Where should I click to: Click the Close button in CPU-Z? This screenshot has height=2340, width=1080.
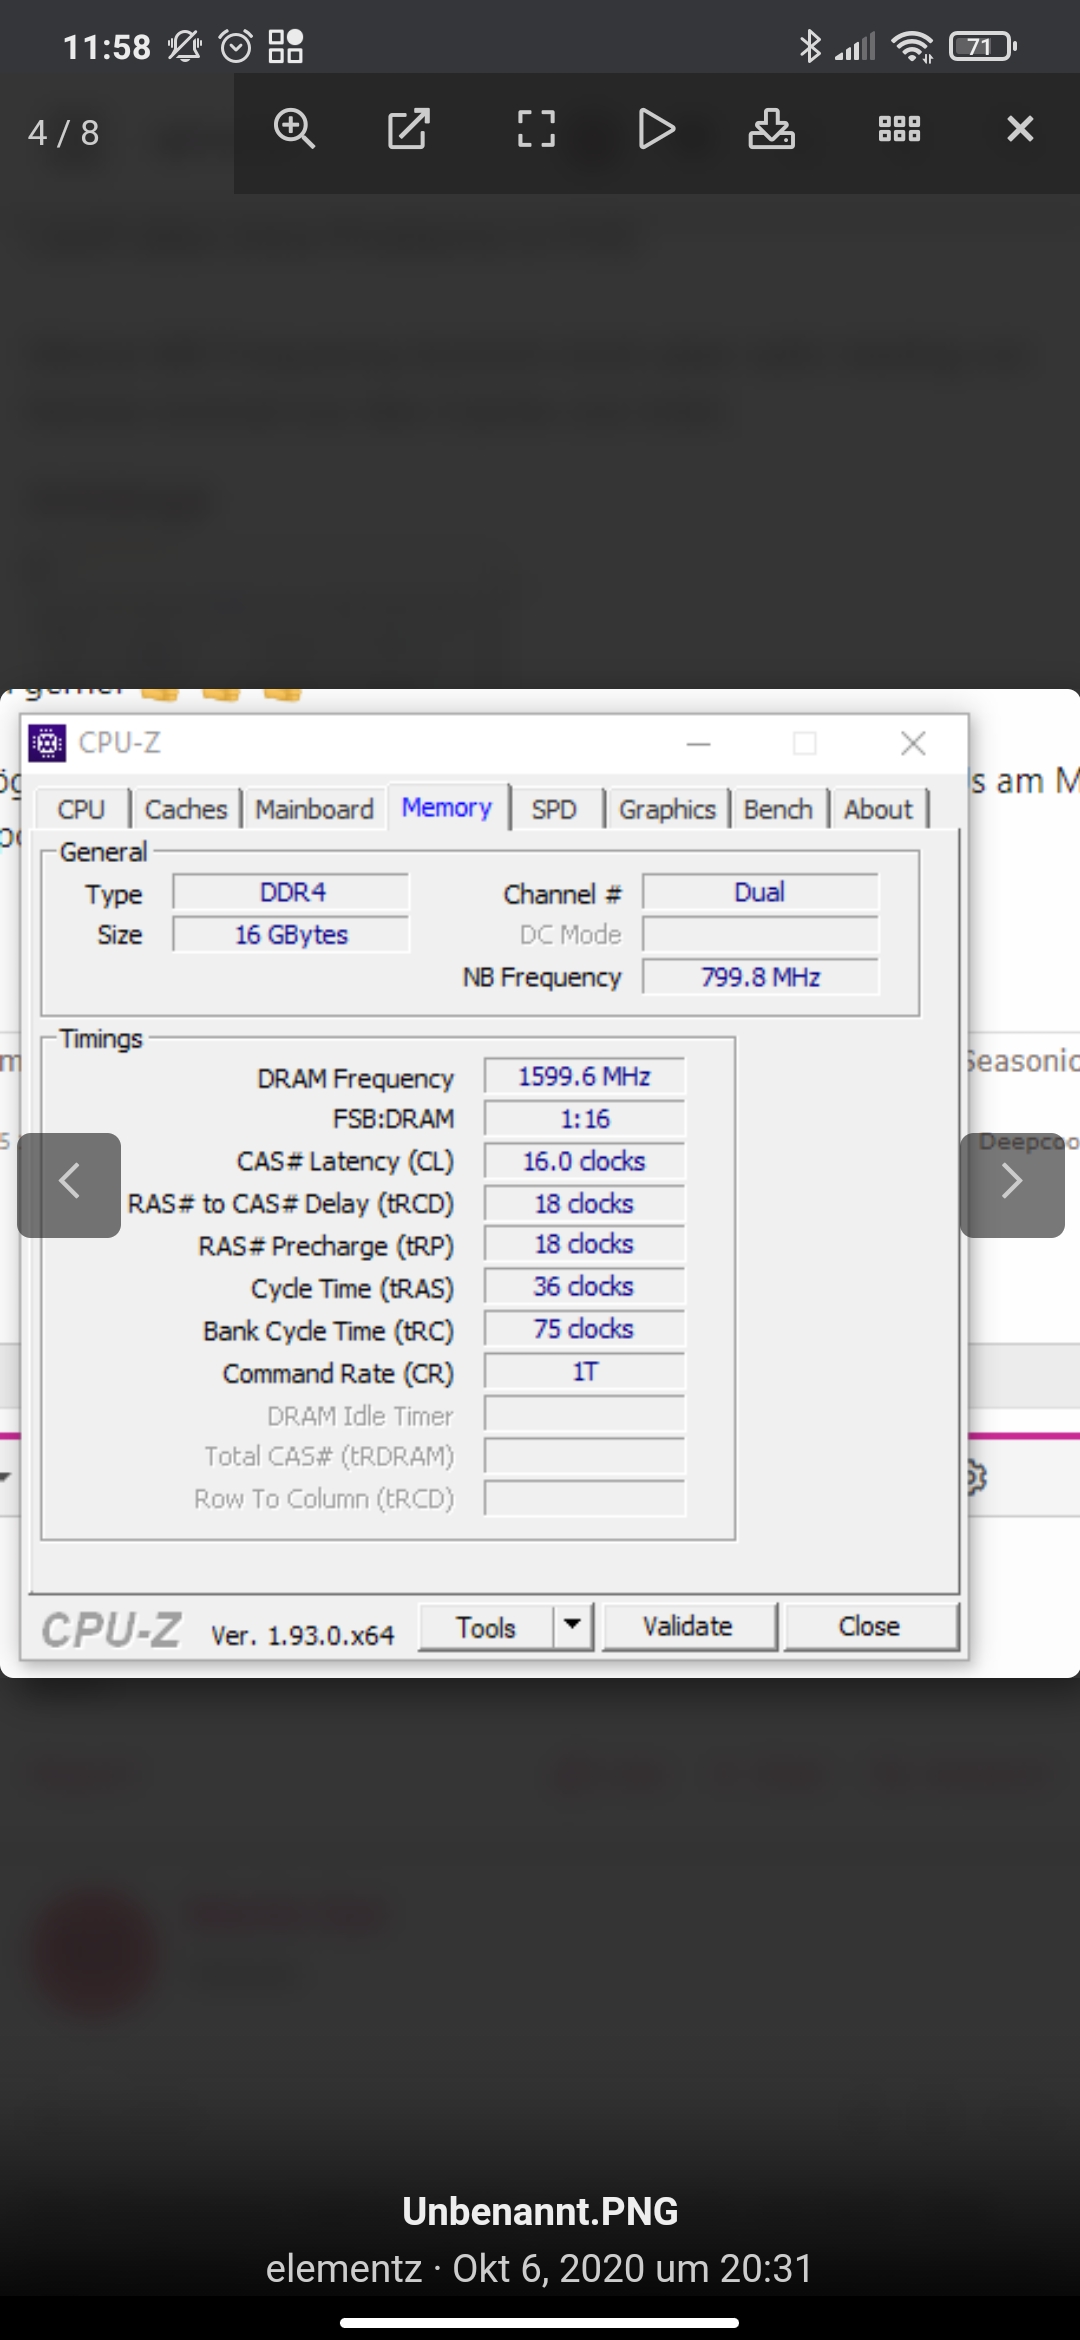[x=869, y=1627]
